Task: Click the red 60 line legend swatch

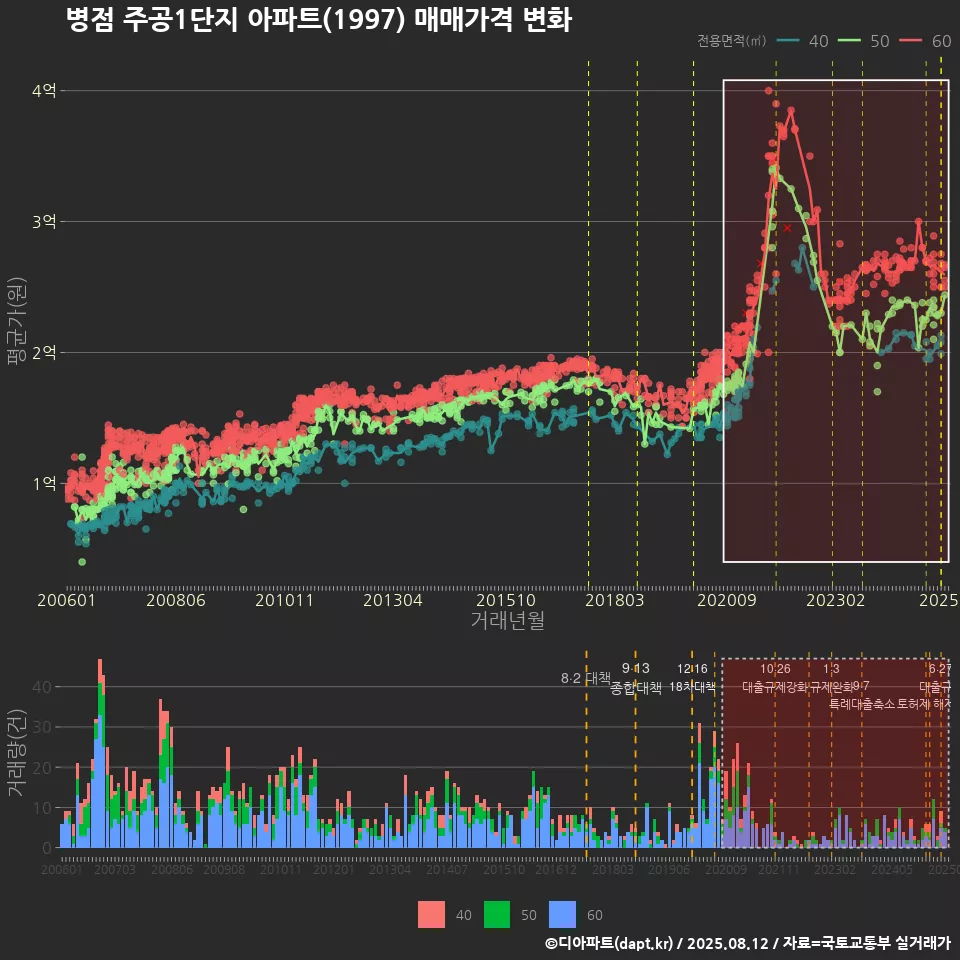Action: click(911, 40)
